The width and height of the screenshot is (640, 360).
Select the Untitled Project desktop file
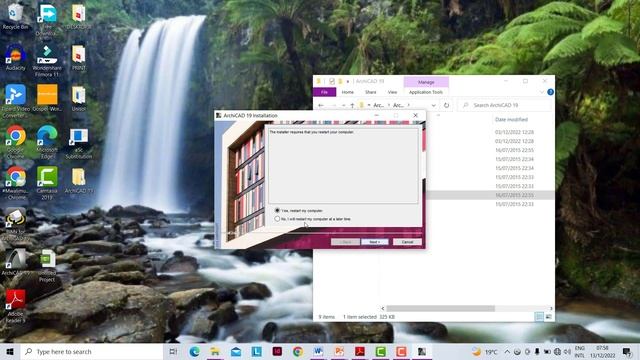tap(47, 265)
